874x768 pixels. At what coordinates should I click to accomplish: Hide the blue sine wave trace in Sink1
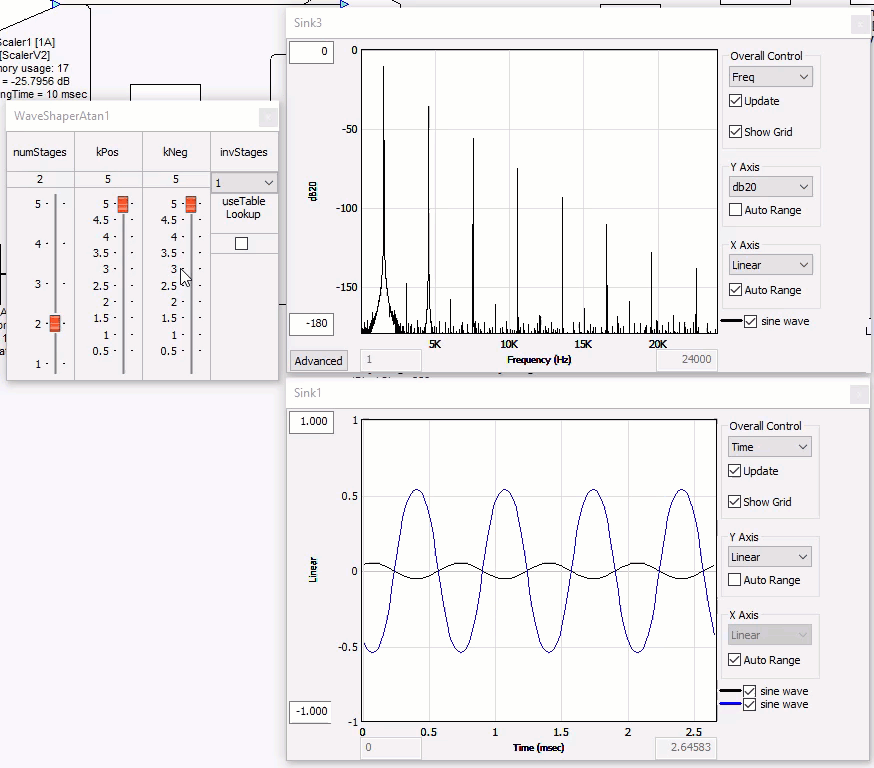[750, 705]
